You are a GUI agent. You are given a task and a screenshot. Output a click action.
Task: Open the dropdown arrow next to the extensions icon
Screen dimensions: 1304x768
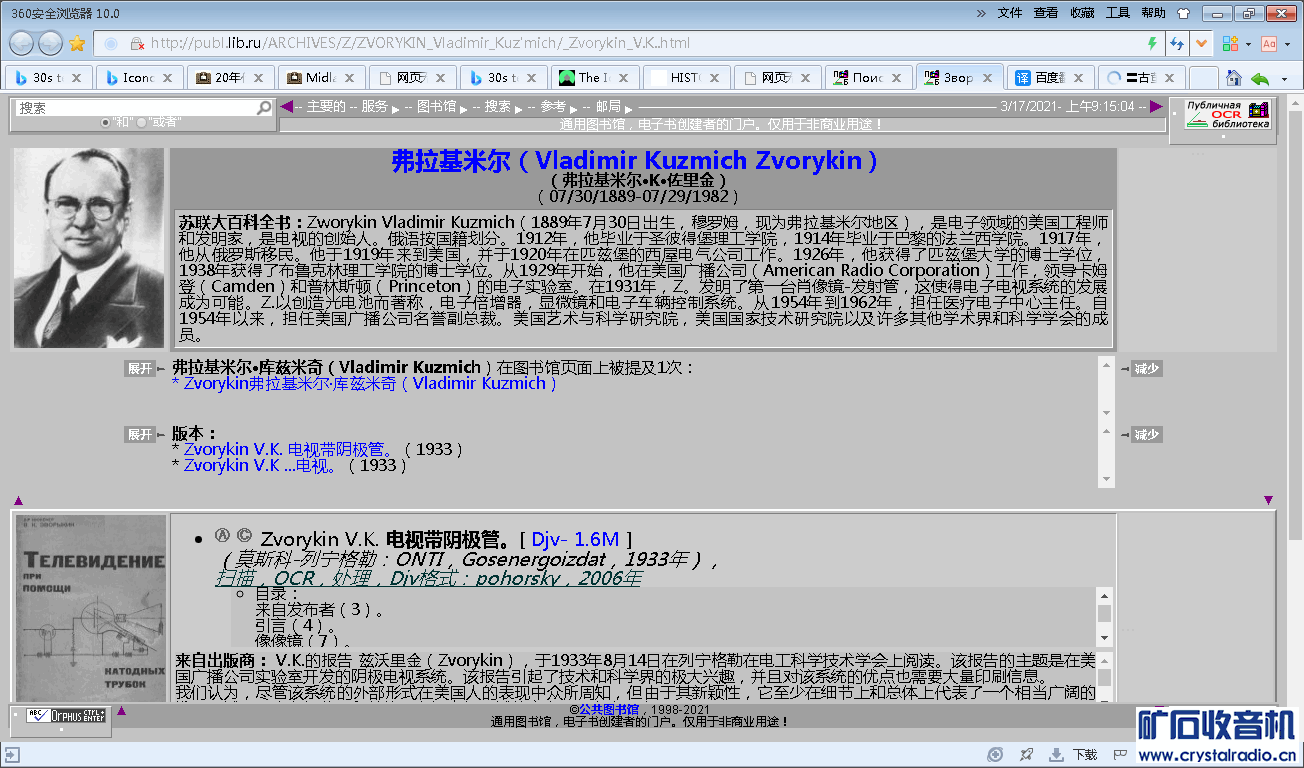click(1248, 44)
